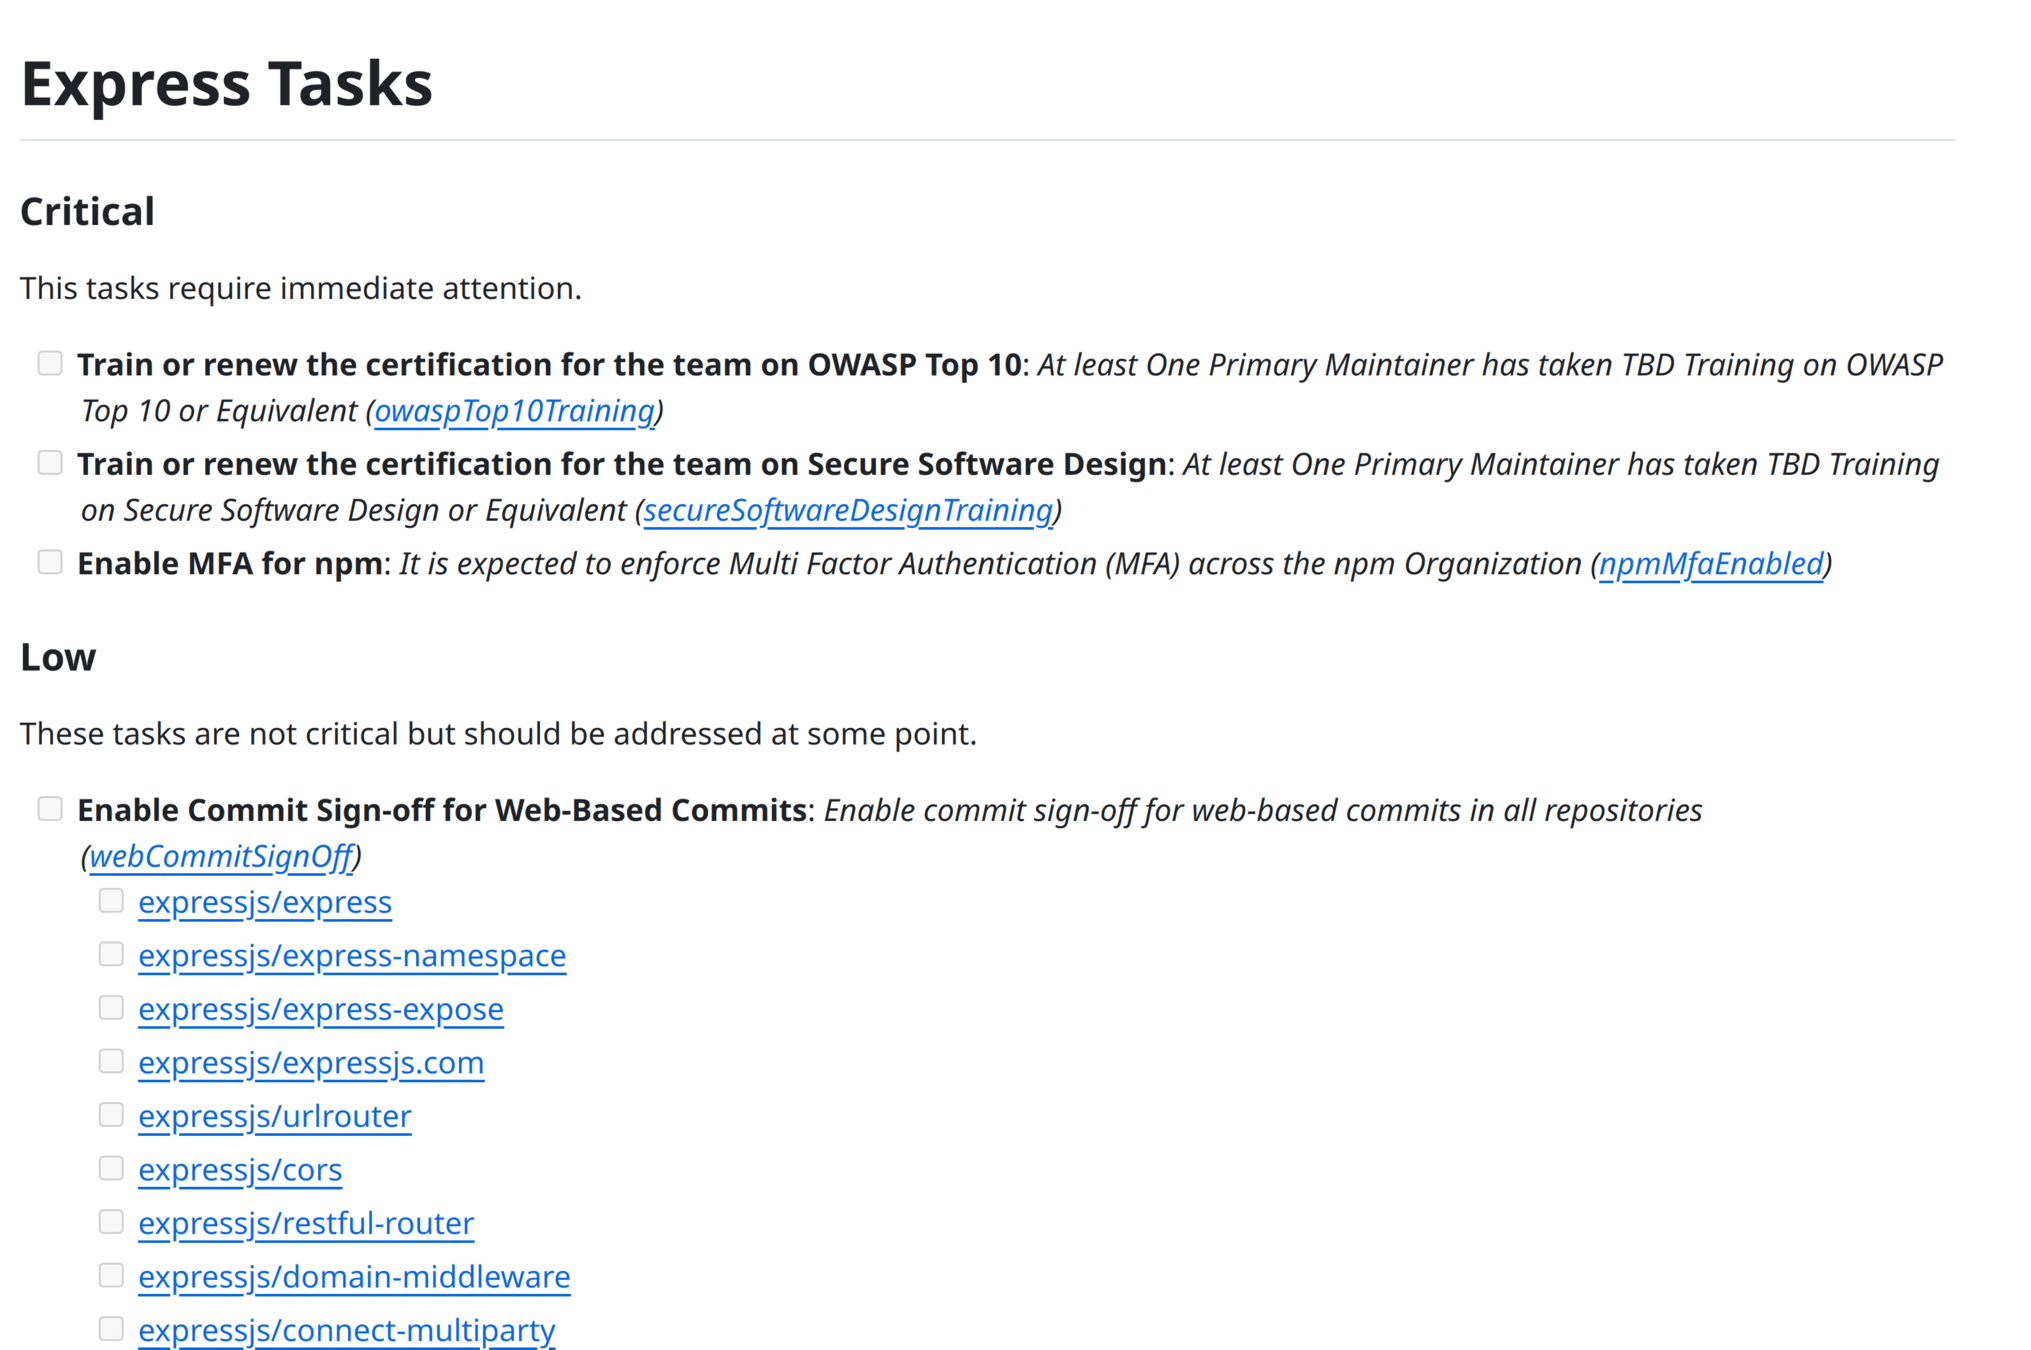This screenshot has width=2031, height=1350.
Task: Open the webCommitSignOff link
Action: 221,857
